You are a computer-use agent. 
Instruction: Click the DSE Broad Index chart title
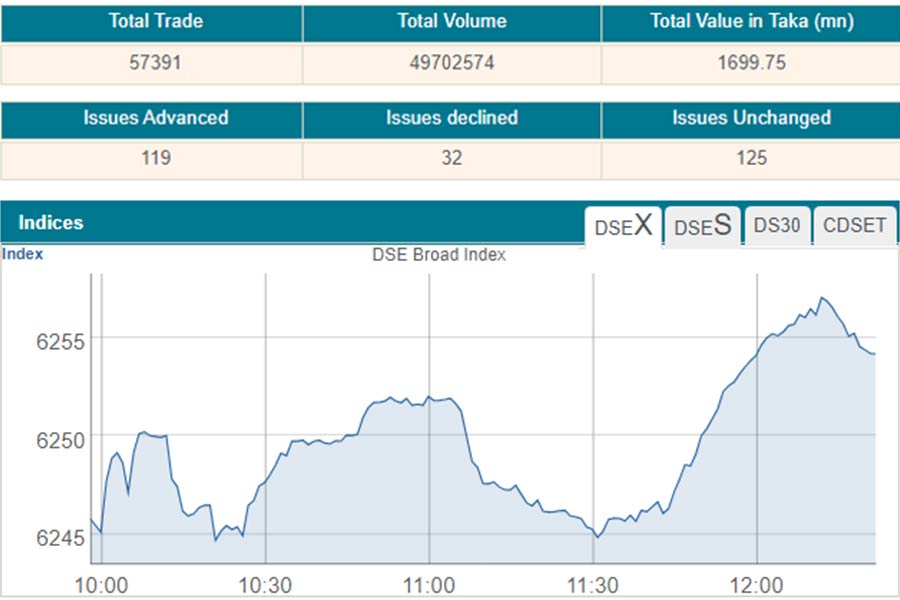(x=439, y=255)
